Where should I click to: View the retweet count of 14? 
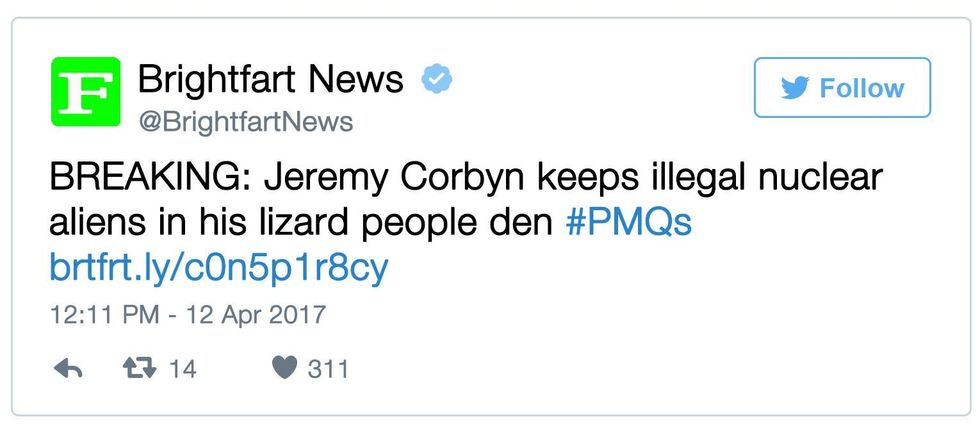click(x=182, y=369)
